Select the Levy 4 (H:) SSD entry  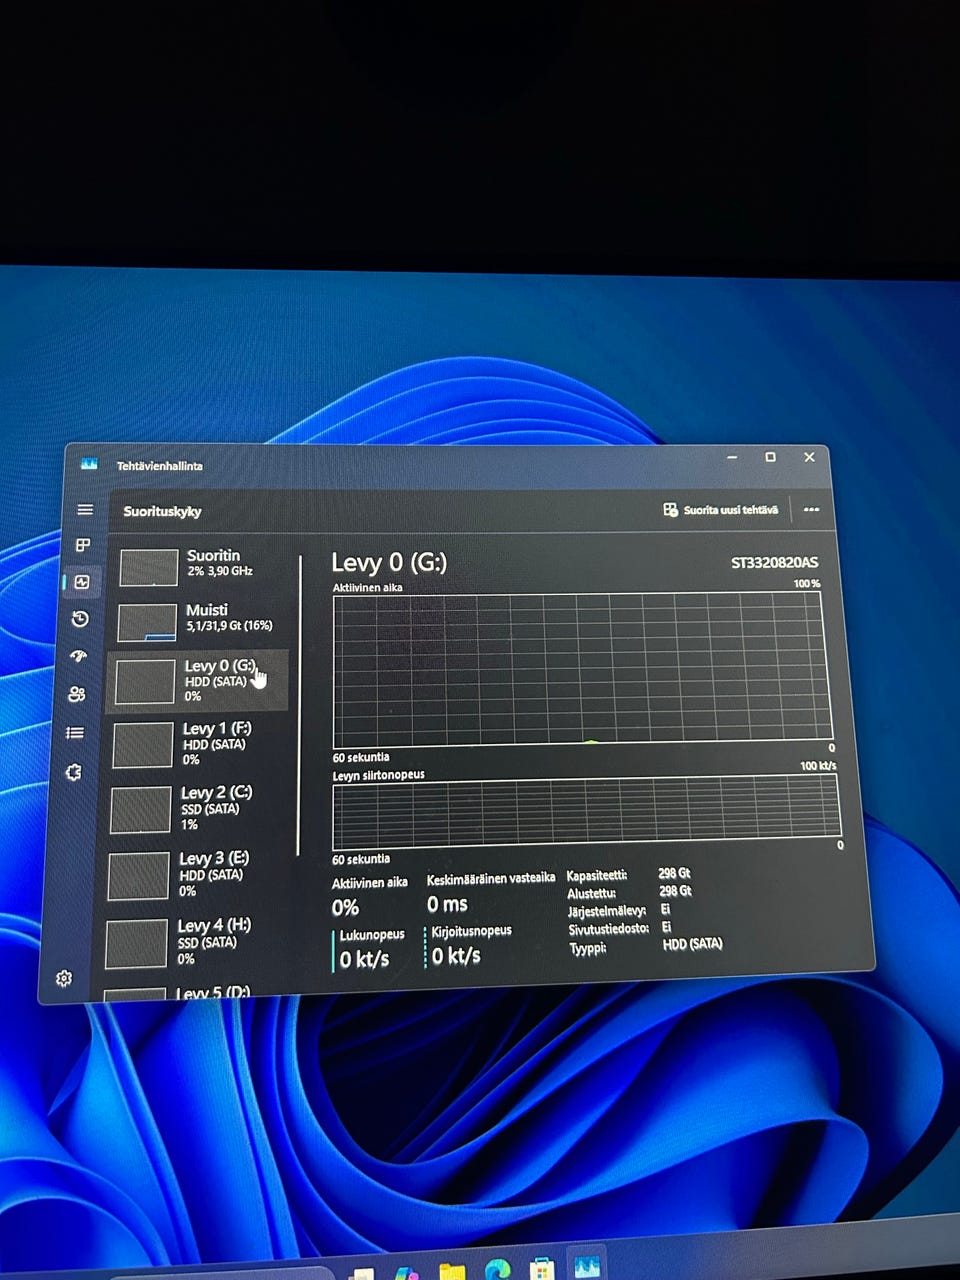[x=190, y=942]
